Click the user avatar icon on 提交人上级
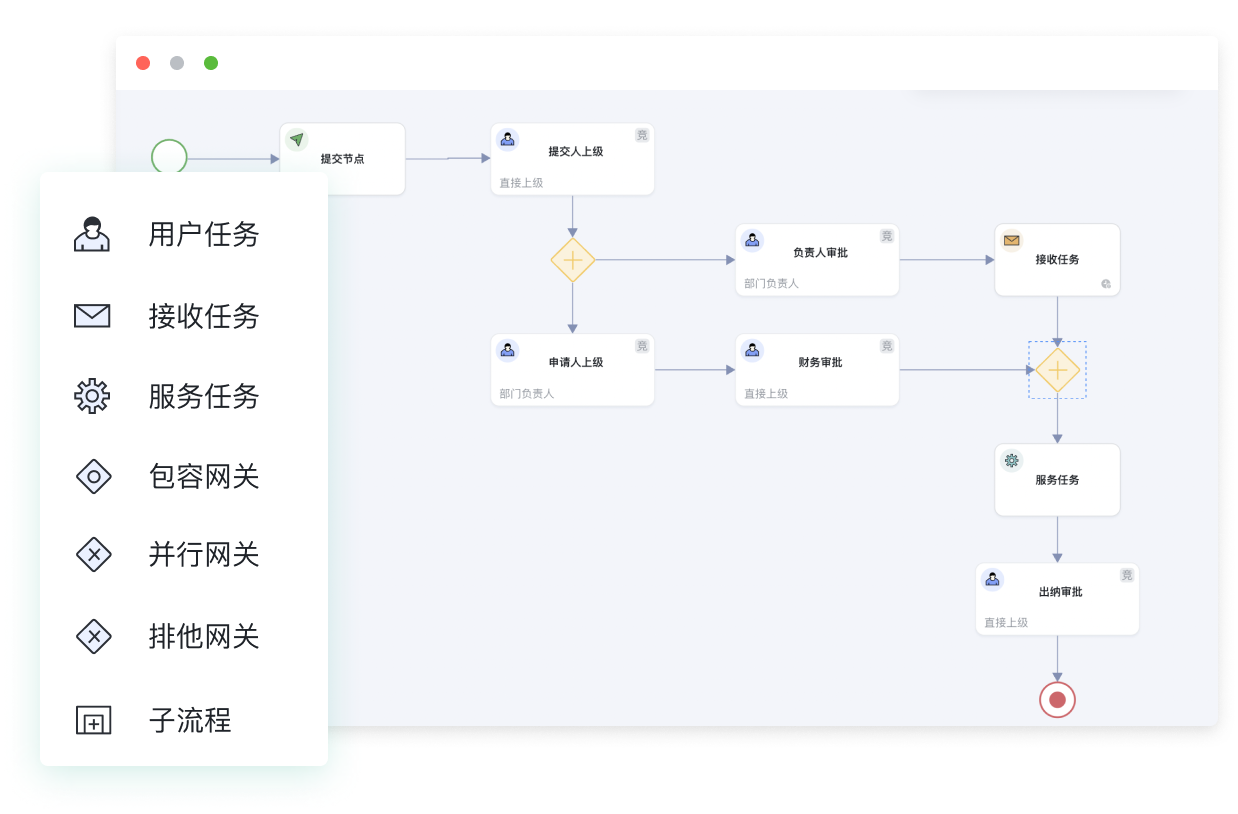The width and height of the screenshot is (1238, 814). point(508,140)
